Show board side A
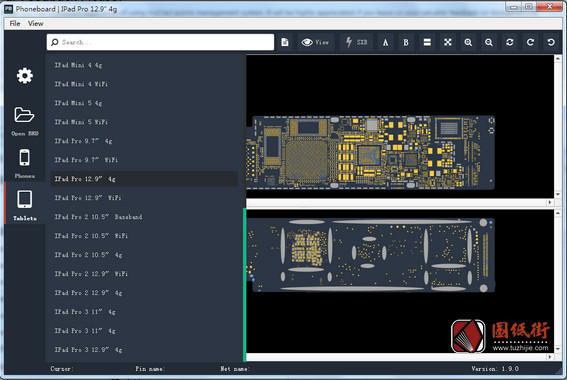This screenshot has width=567, height=380. 385,43
